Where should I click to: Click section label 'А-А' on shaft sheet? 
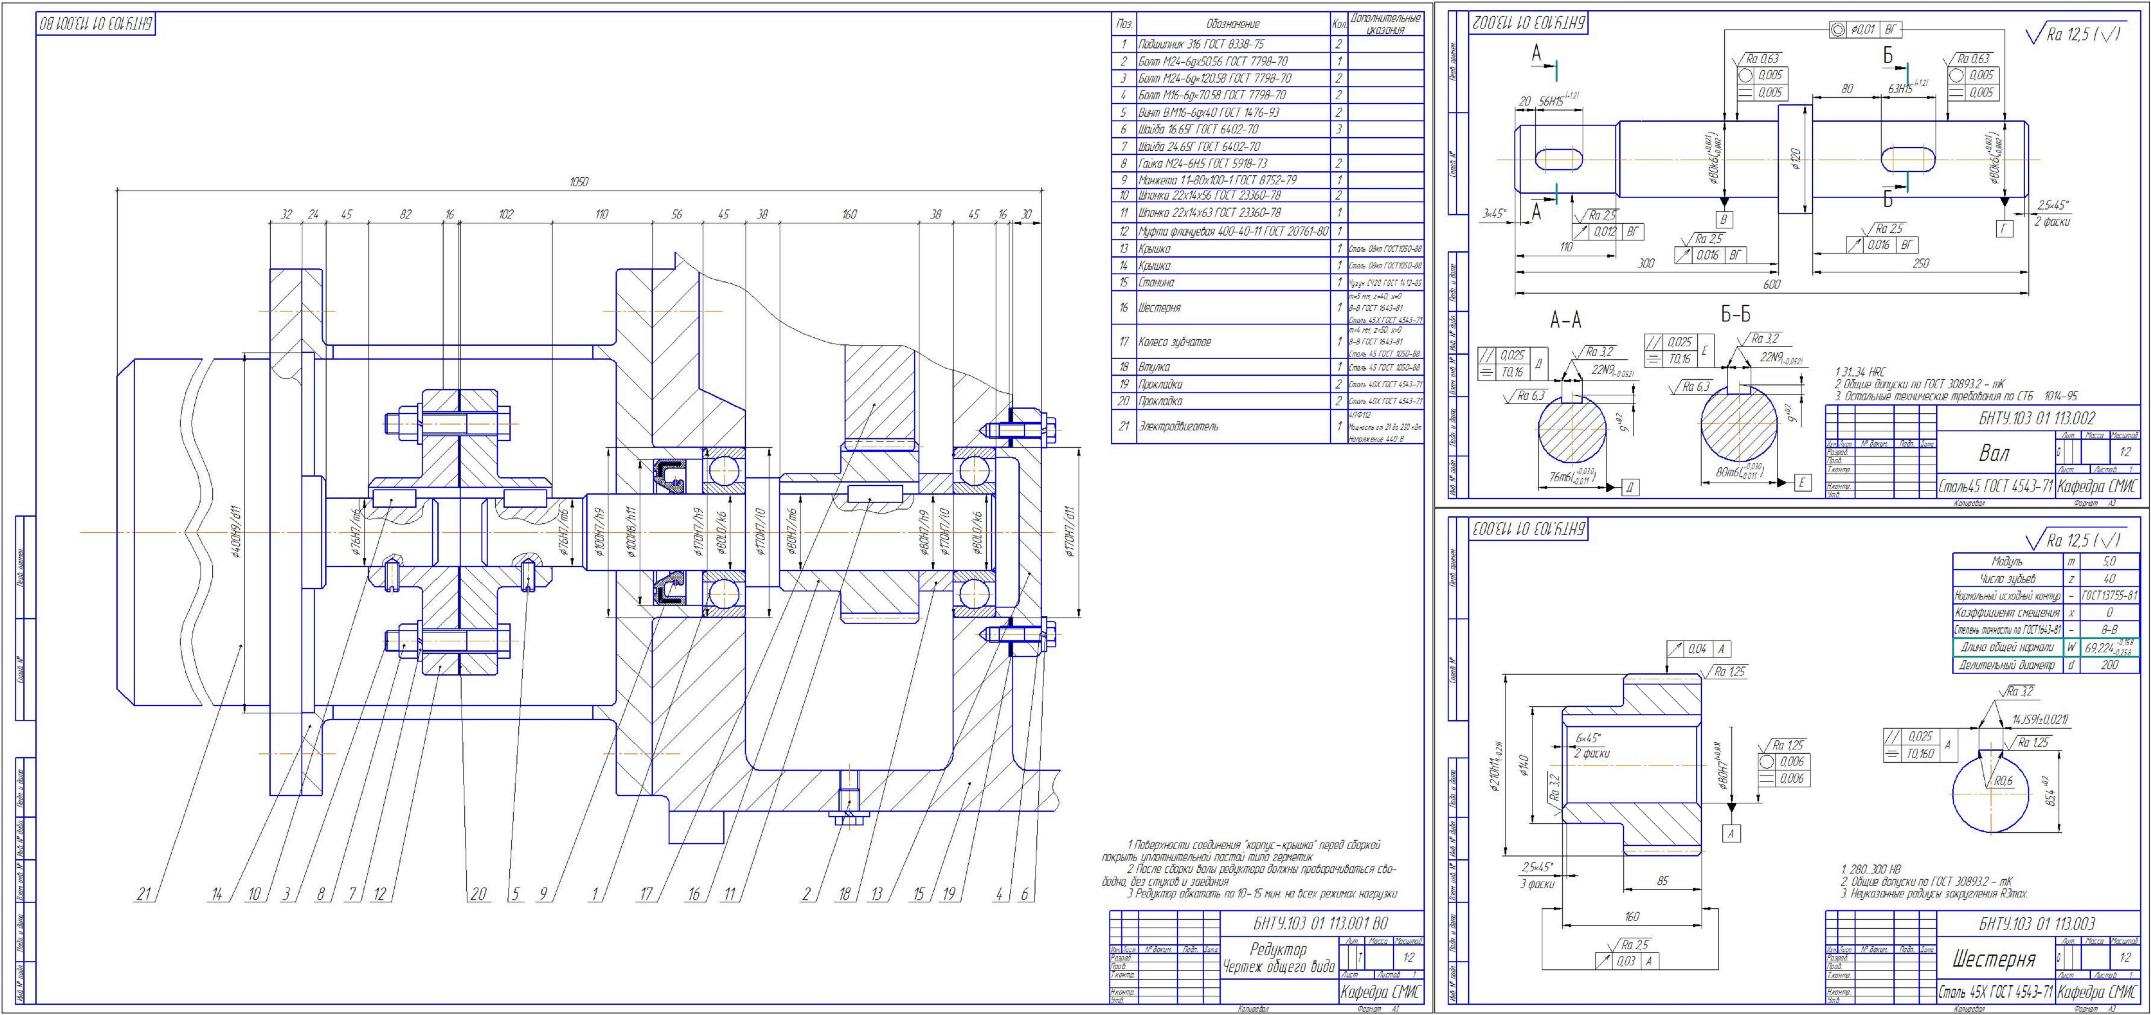point(1565,320)
